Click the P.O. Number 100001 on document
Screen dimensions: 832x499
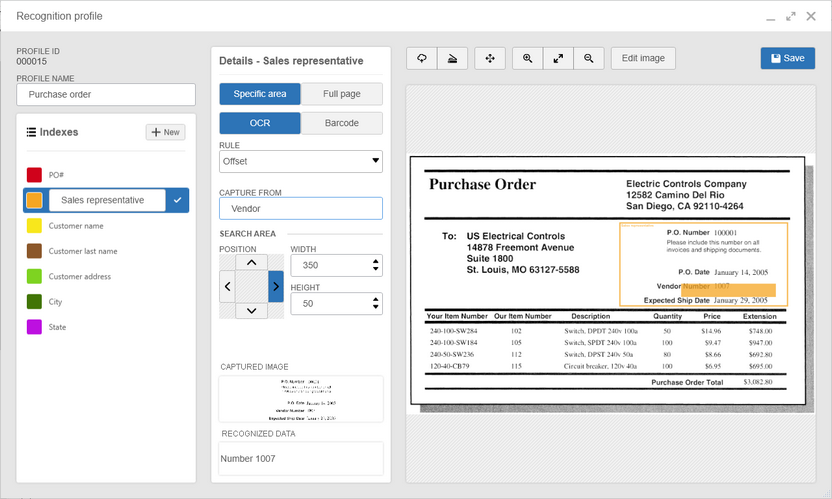701,233
